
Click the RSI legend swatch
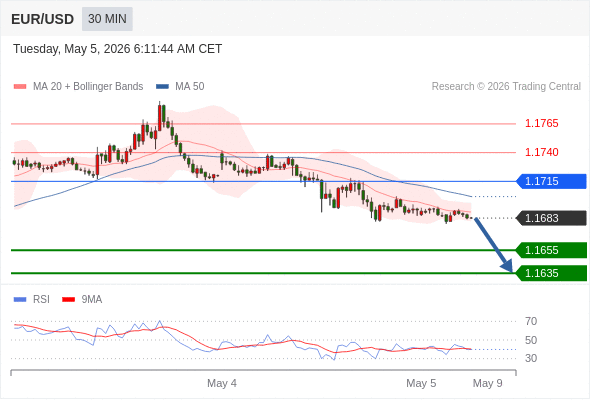point(20,300)
